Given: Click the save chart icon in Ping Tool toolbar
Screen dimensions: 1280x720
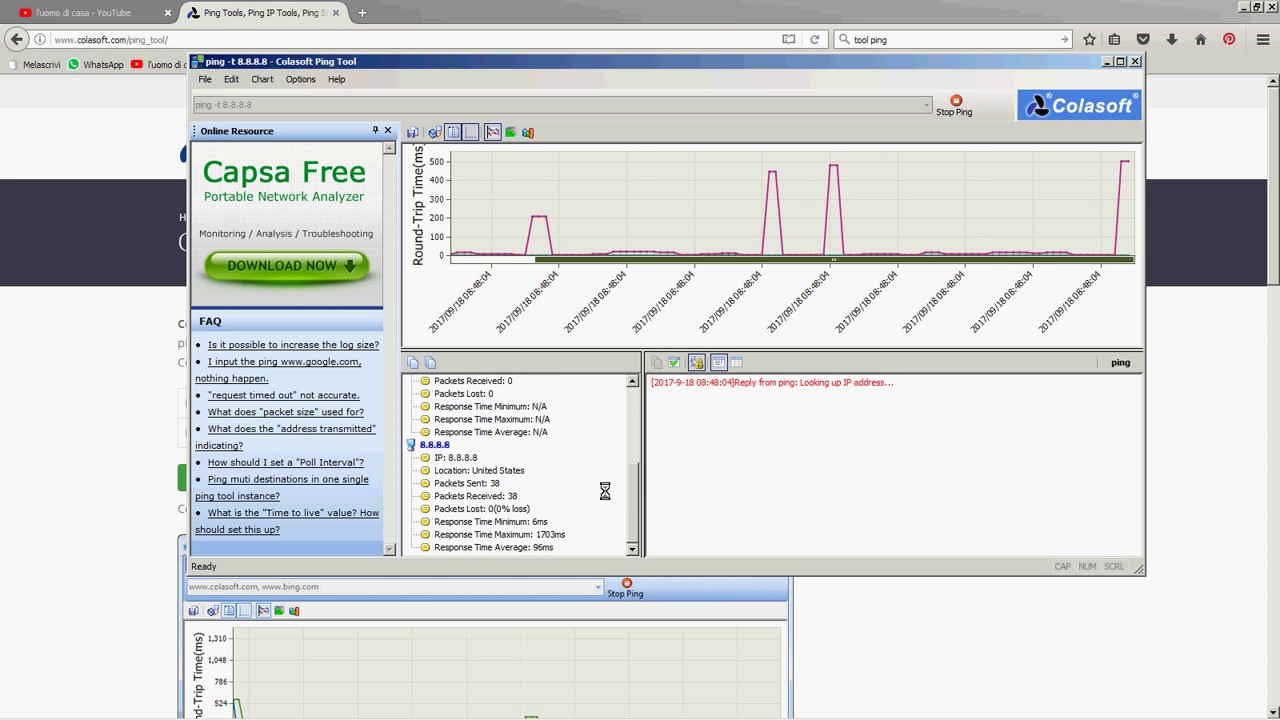Looking at the screenshot, I should [x=412, y=132].
